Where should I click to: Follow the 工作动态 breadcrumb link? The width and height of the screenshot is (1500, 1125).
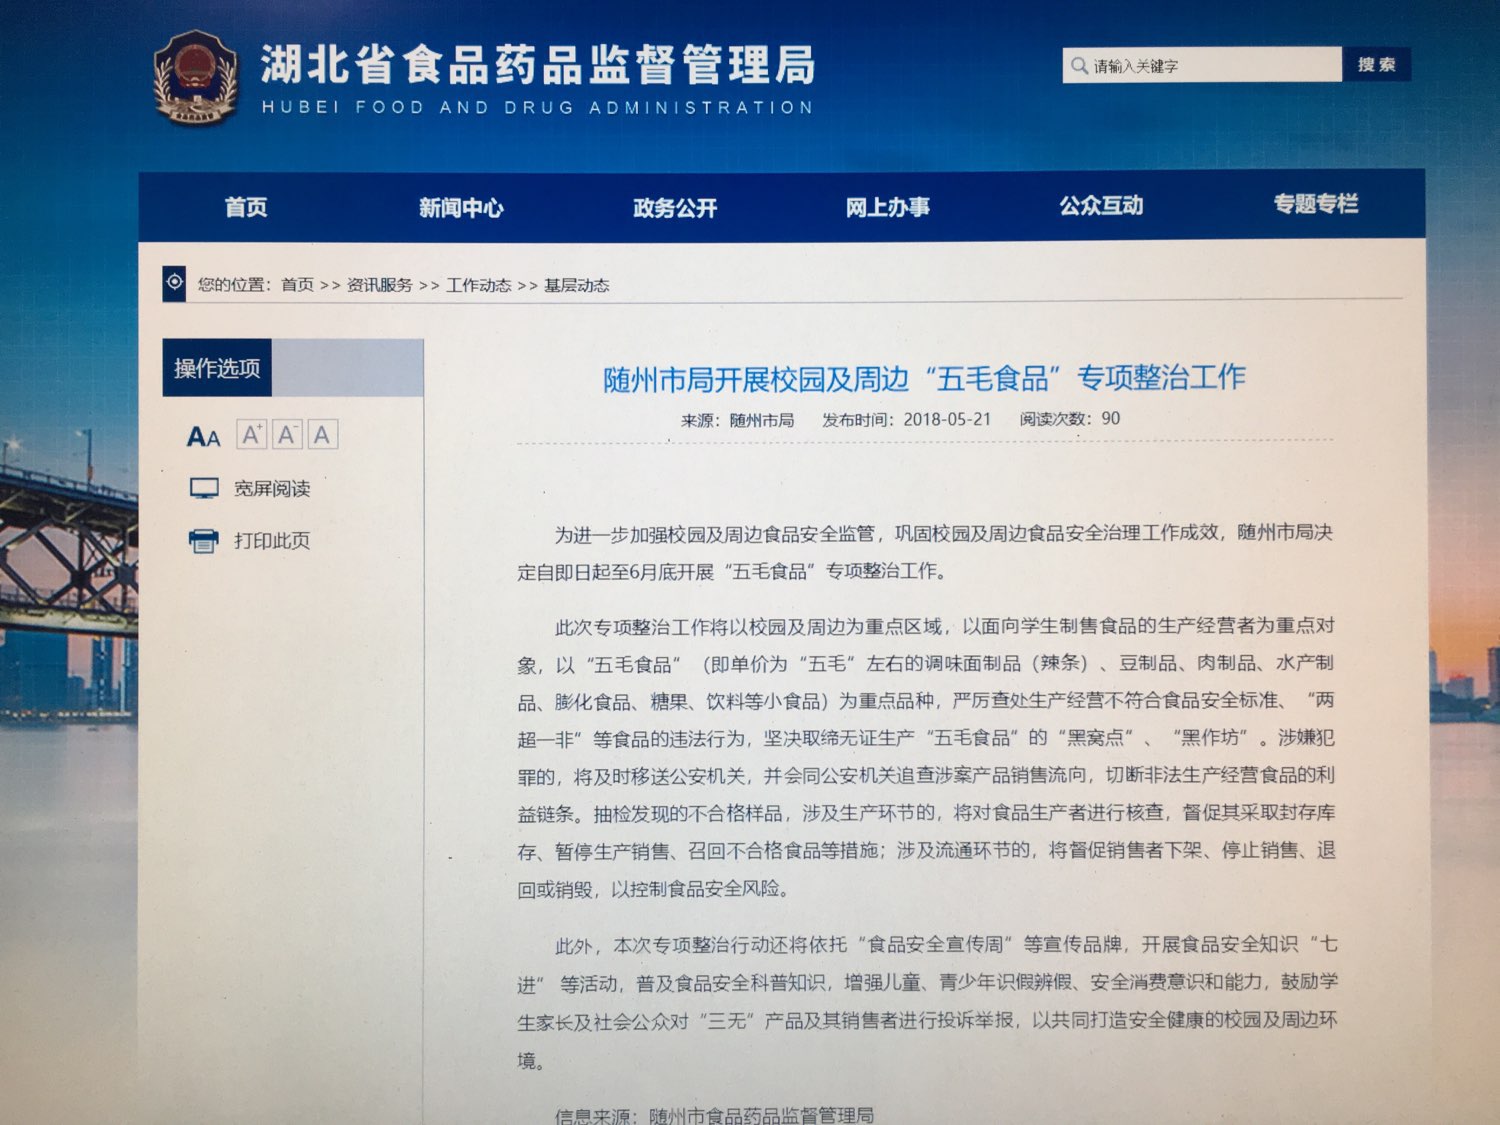pos(478,285)
